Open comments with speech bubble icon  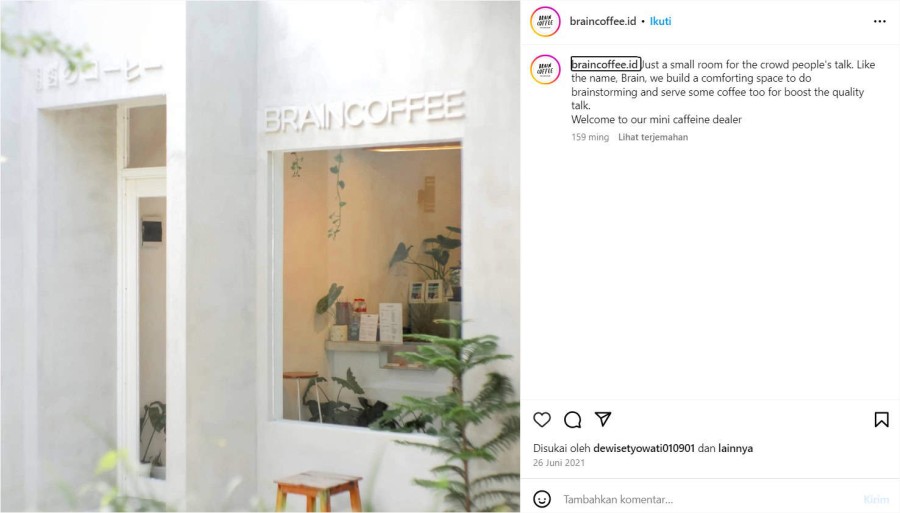click(x=572, y=419)
